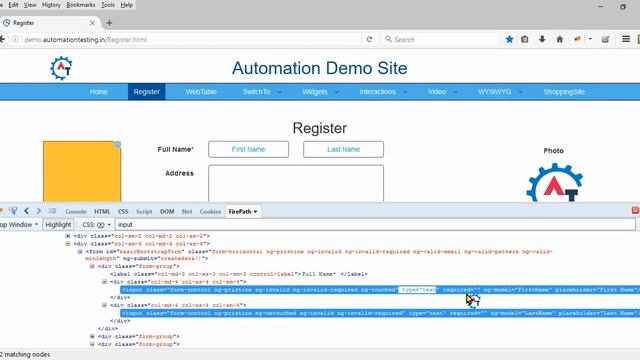Bookmark this page with the star icon

click(x=509, y=39)
